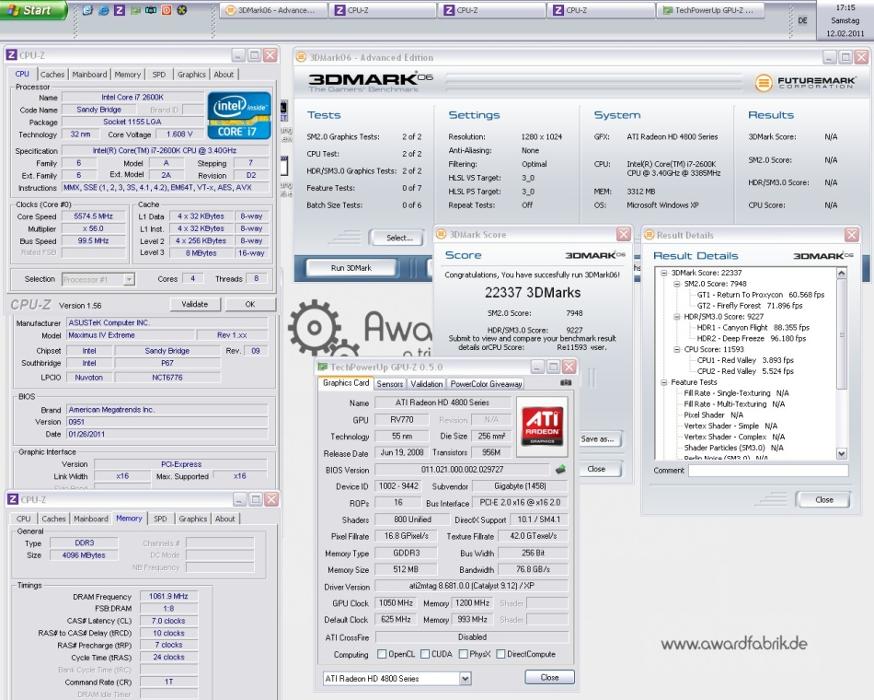
Task: Click the 3DMark06 window title icon
Action: point(301,57)
